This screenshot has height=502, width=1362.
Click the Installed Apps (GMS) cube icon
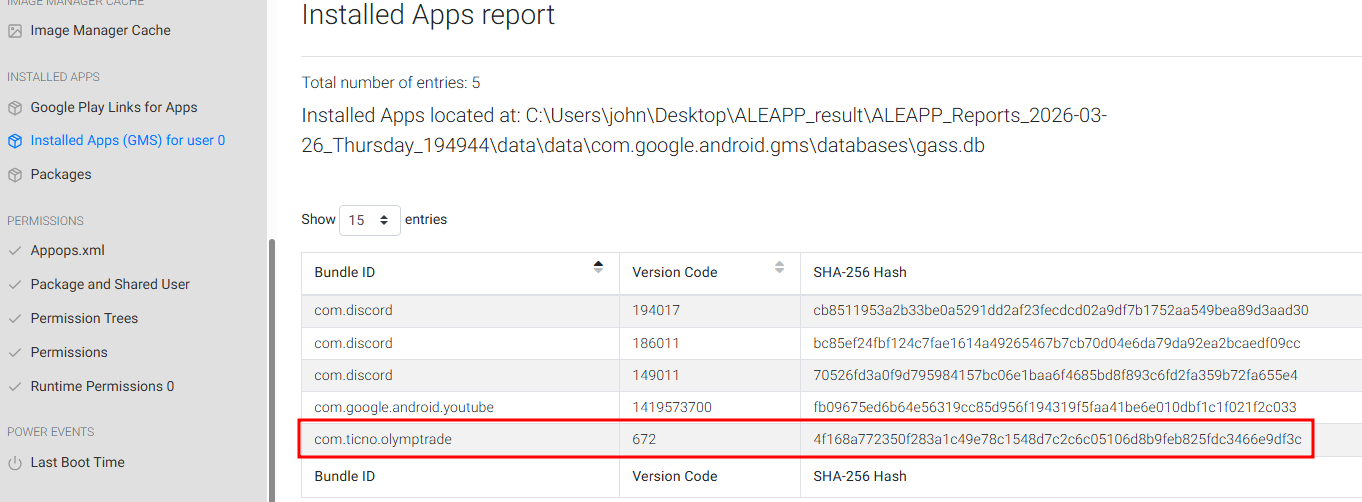pos(15,141)
